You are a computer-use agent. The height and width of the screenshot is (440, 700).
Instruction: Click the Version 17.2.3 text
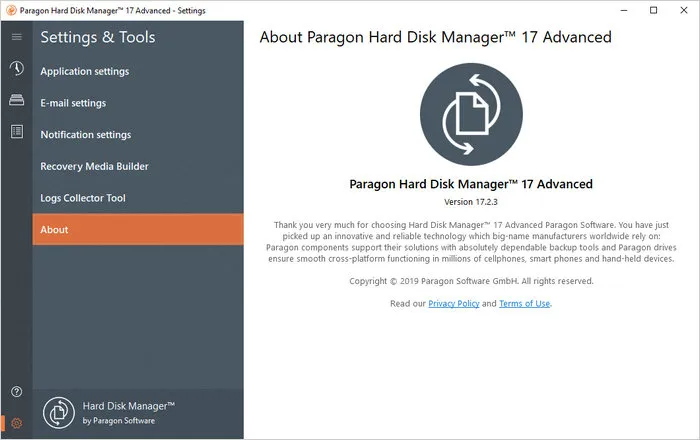471,202
